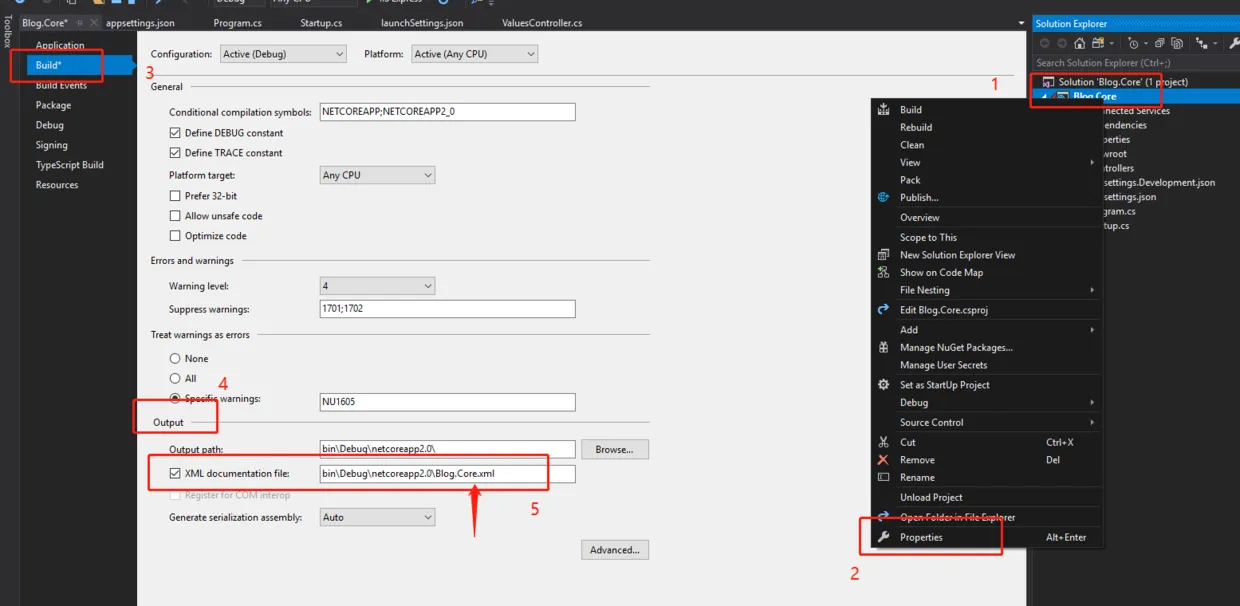Click the New Solution Explorer View icon
The width and height of the screenshot is (1240, 606).
click(883, 255)
